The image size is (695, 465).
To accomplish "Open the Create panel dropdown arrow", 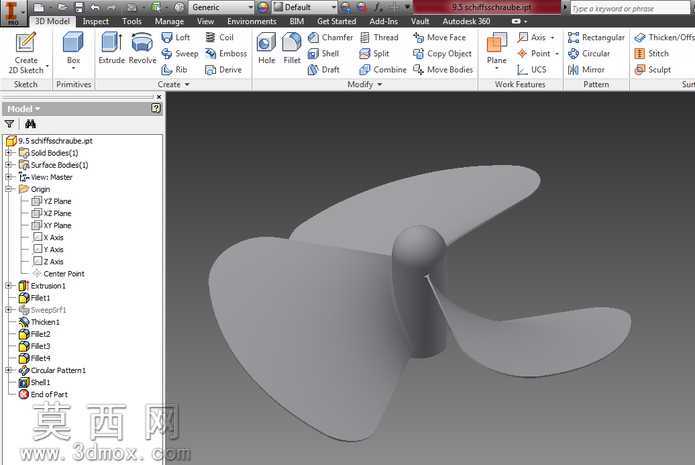I will tap(187, 84).
